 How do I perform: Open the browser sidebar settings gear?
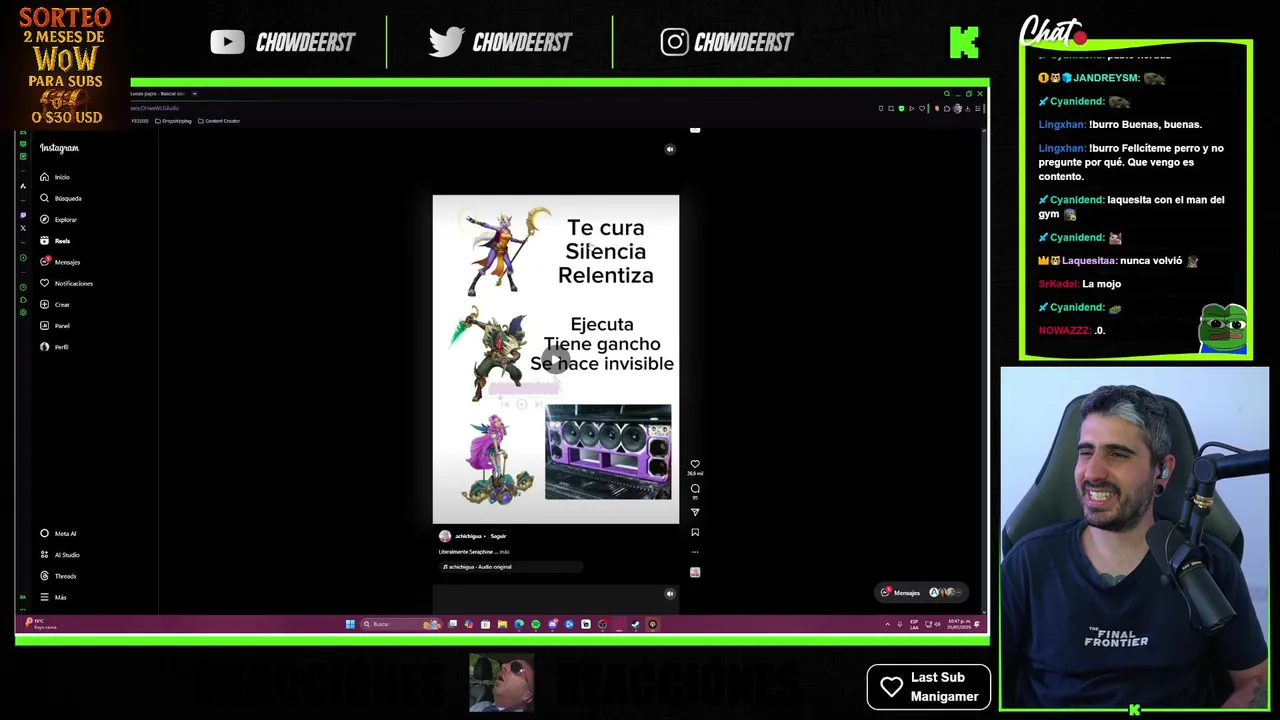(23, 311)
